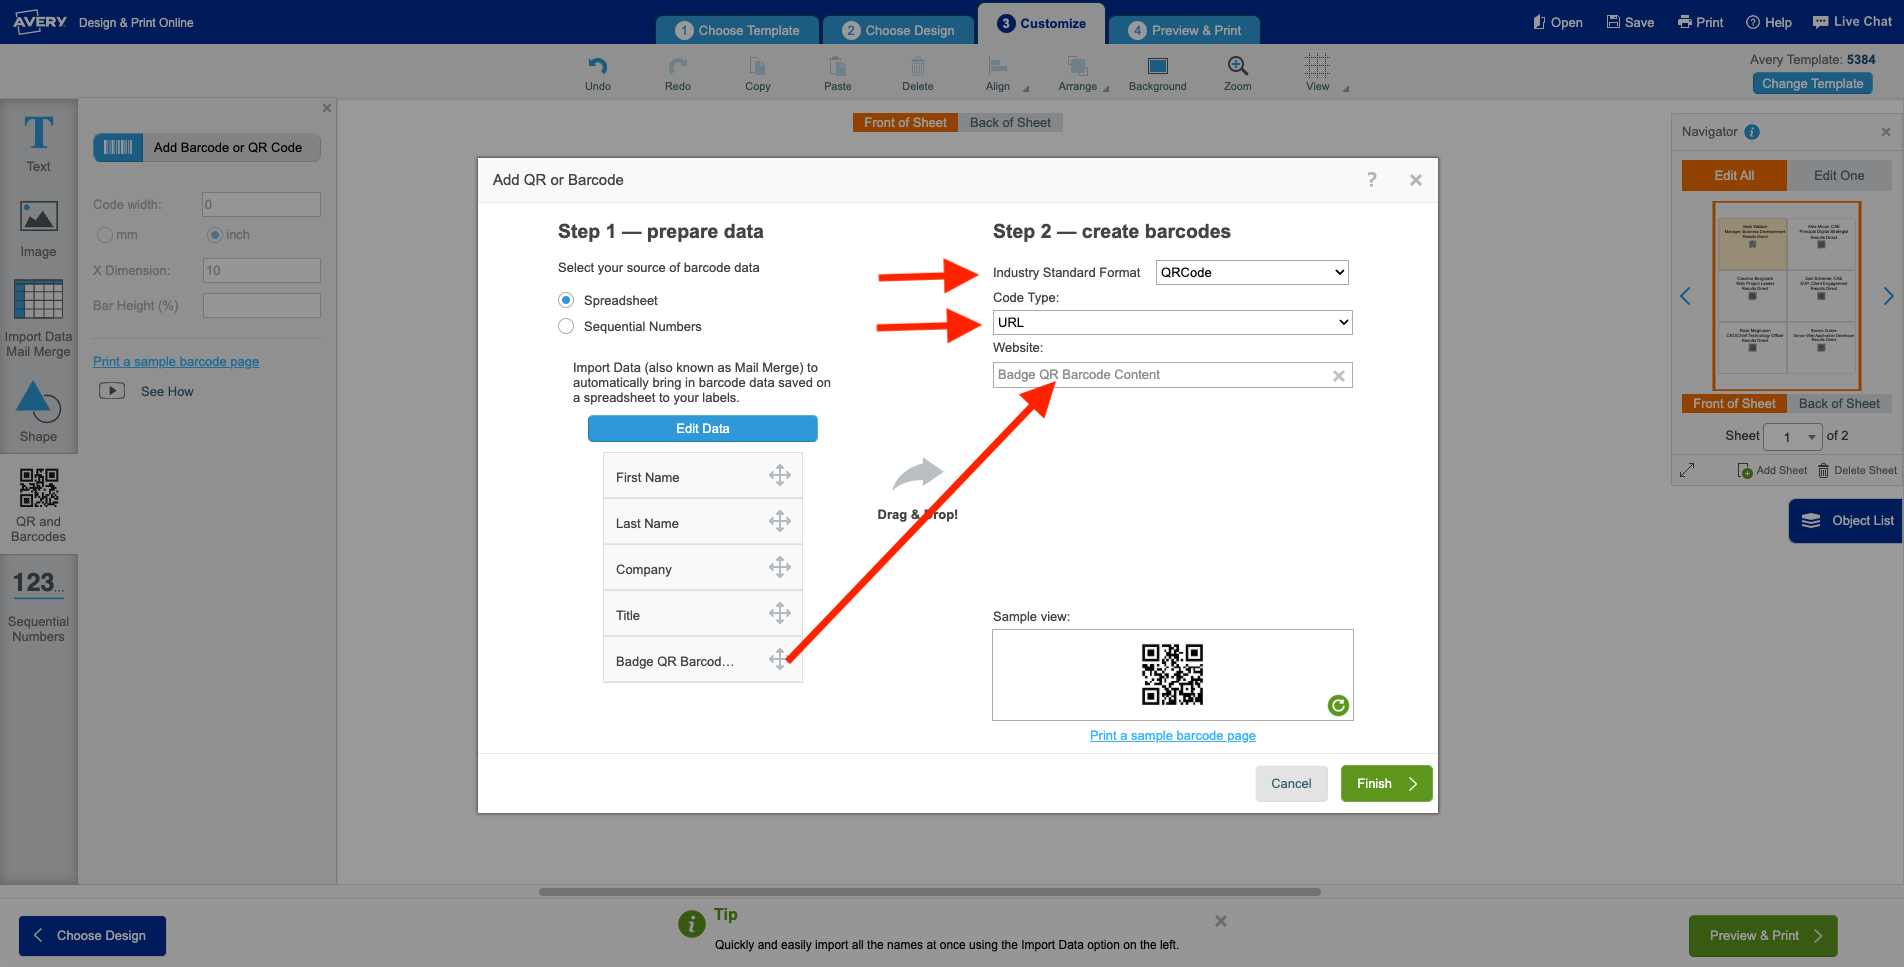This screenshot has width=1904, height=967.
Task: Select Edit One in Navigator
Action: pyautogui.click(x=1839, y=175)
